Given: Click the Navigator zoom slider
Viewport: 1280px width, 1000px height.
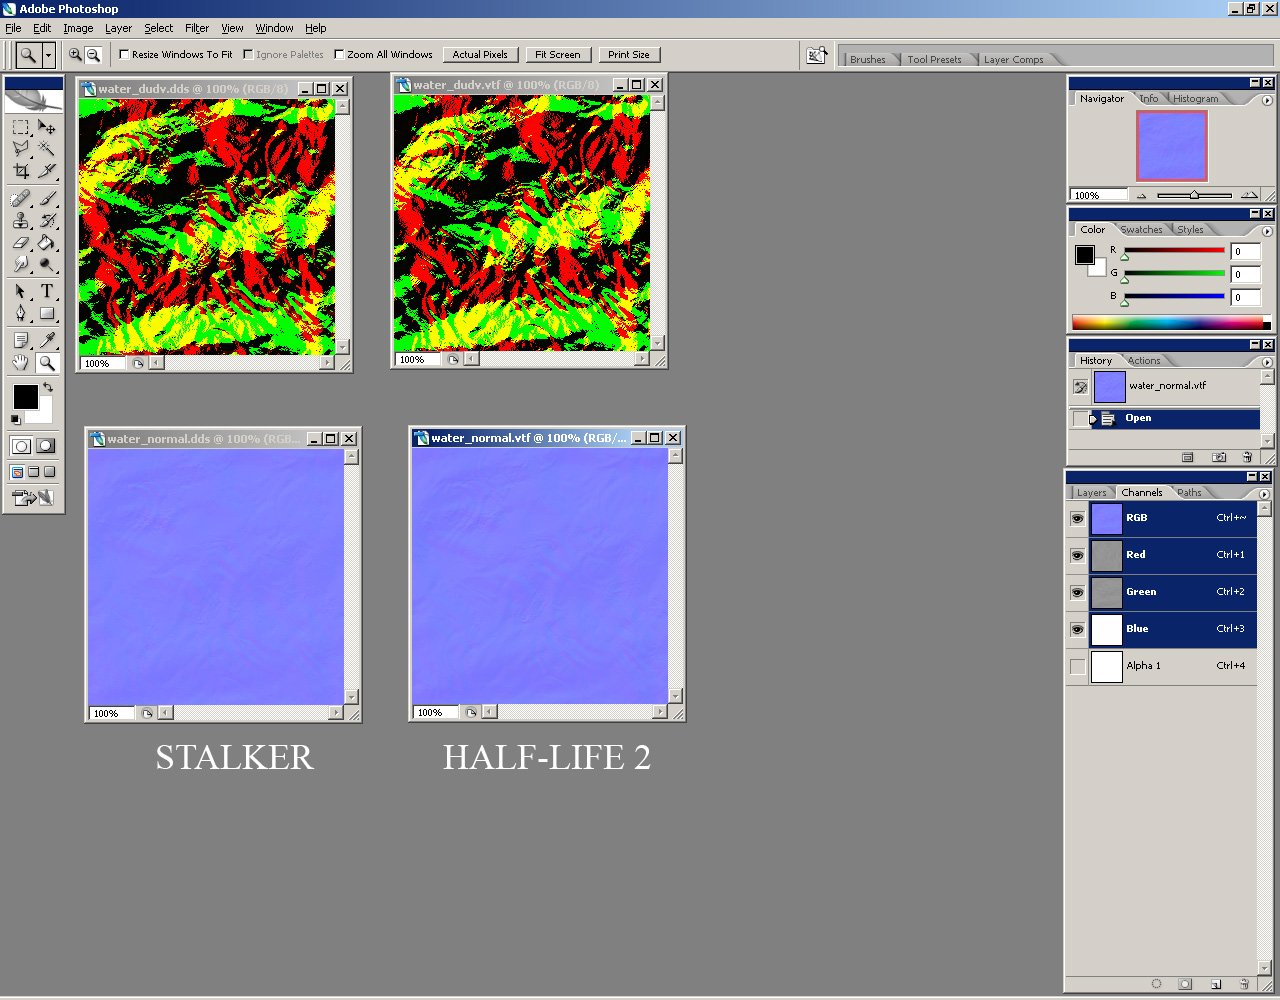Looking at the screenshot, I should [1194, 195].
